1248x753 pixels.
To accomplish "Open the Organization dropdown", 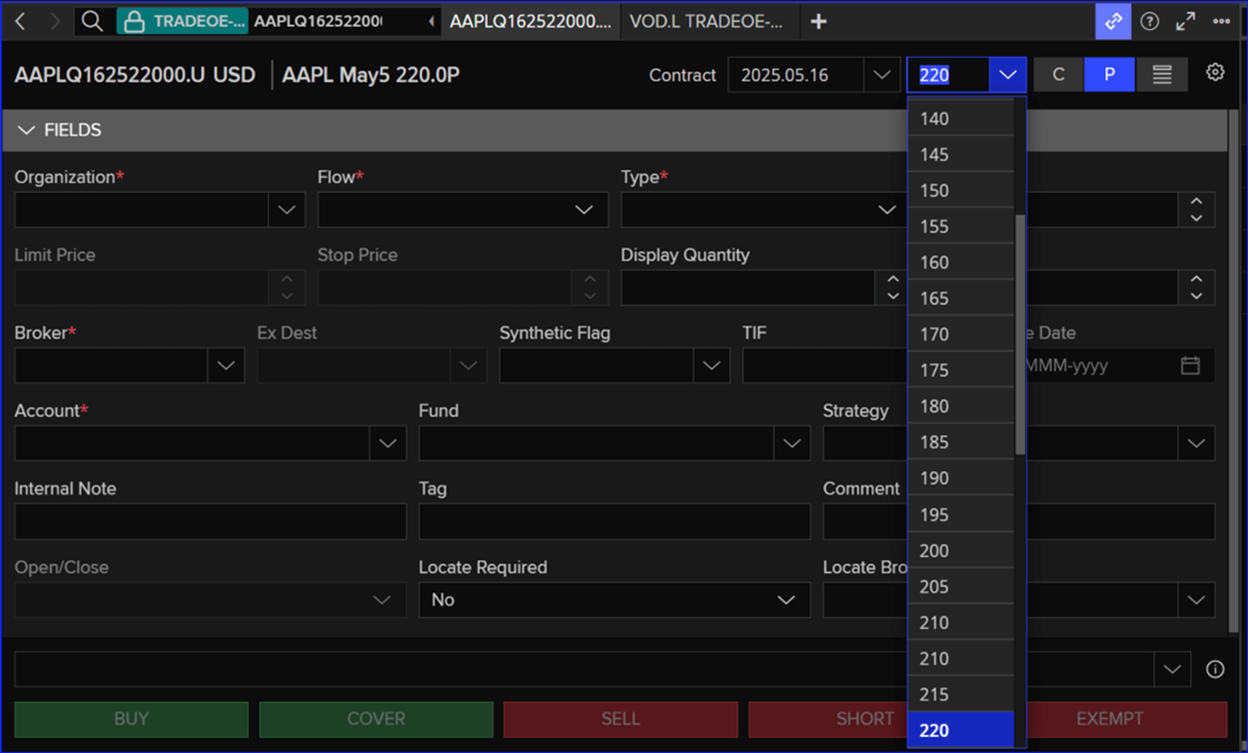I will [x=287, y=209].
